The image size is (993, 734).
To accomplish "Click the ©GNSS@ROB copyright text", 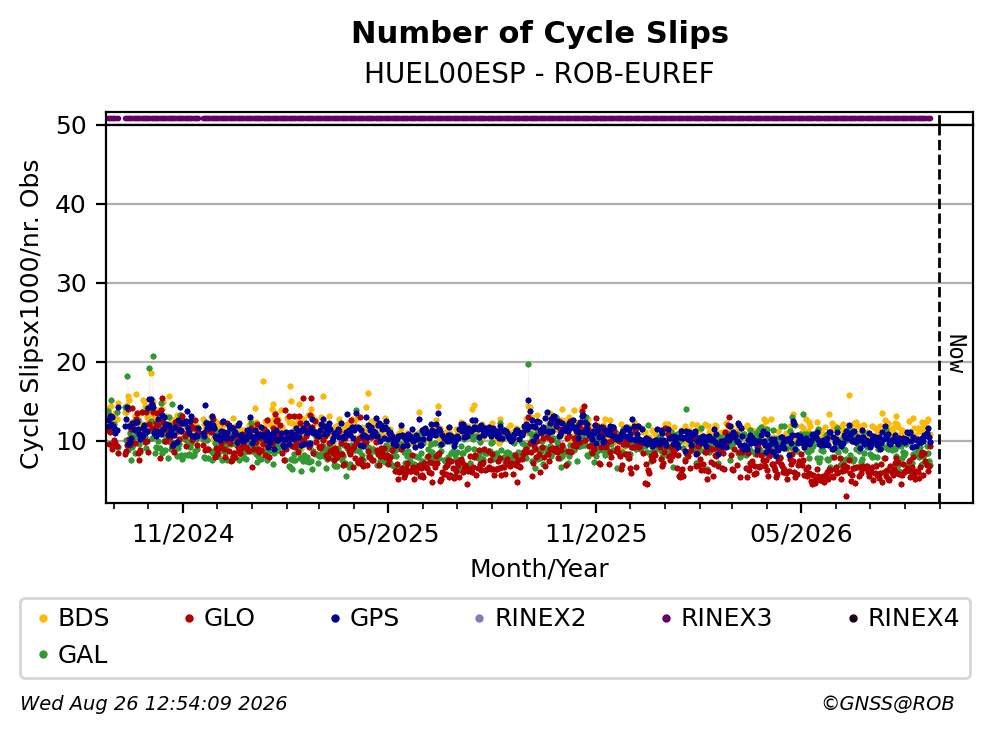I will (888, 704).
